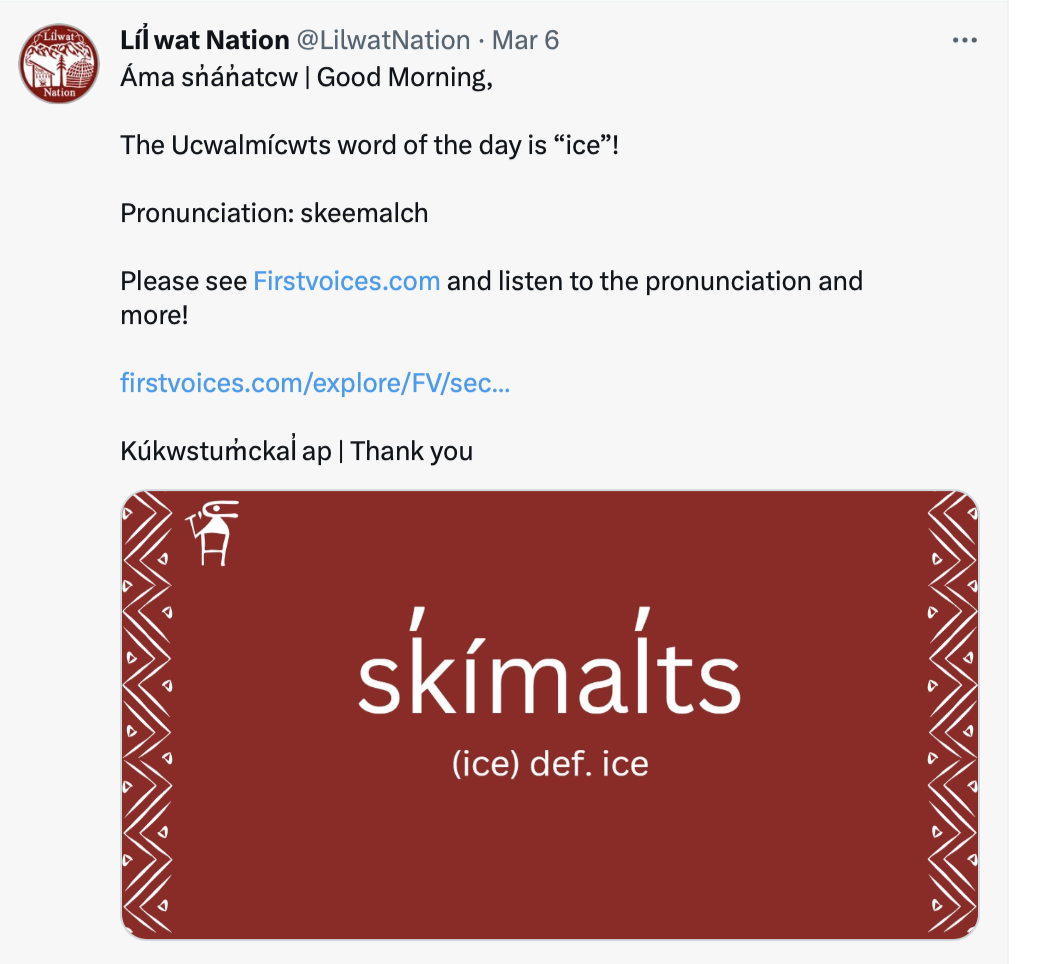
Task: Click the empty red area below the caption
Action: pos(550,860)
